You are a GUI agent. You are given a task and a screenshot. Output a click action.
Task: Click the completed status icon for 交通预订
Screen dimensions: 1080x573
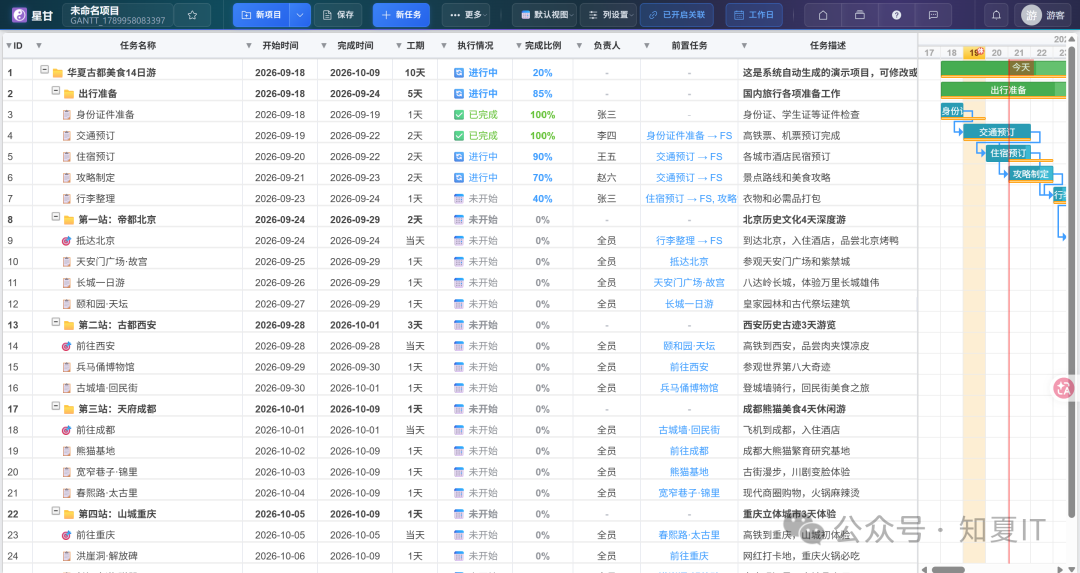point(459,136)
